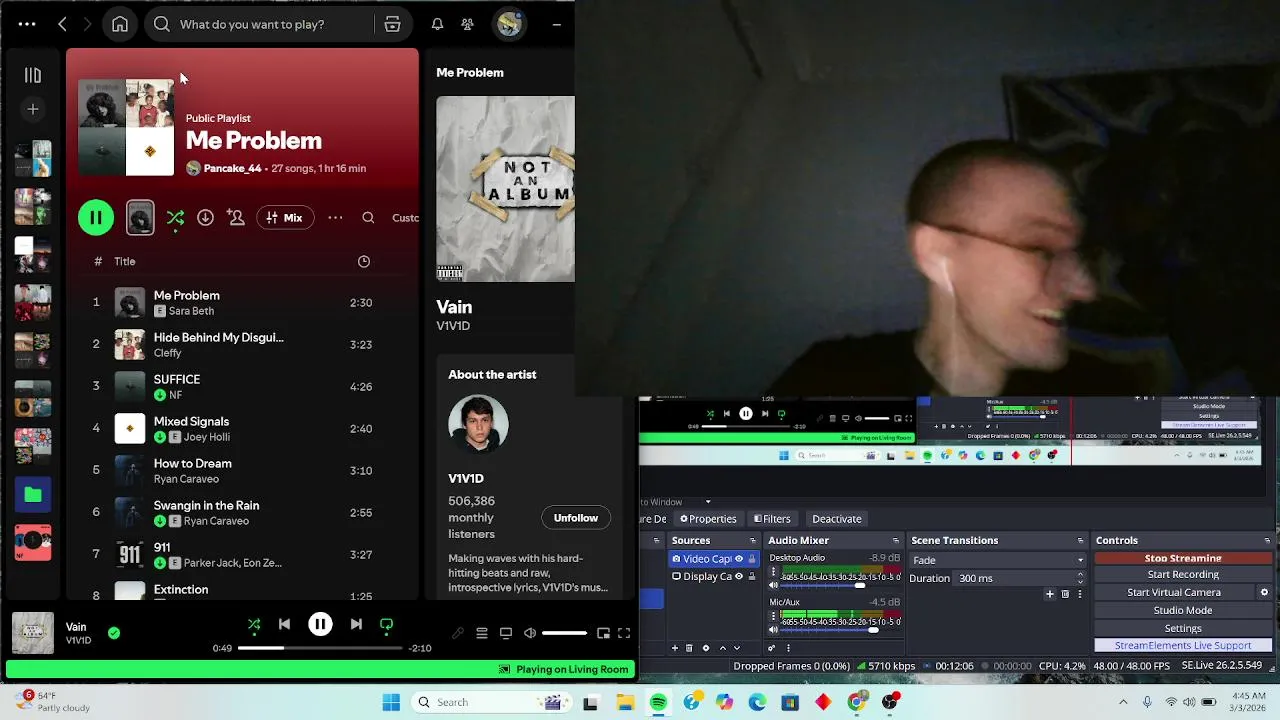Viewport: 1280px width, 720px height.
Task: Open the Fade transition dropdown in OBS
Action: click(998, 560)
